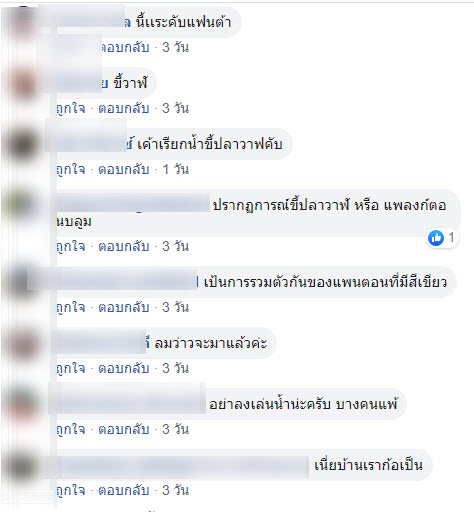The height and width of the screenshot is (512, 474).
Task: Click the blue thumbs-up reaction icon
Action: [x=436, y=238]
